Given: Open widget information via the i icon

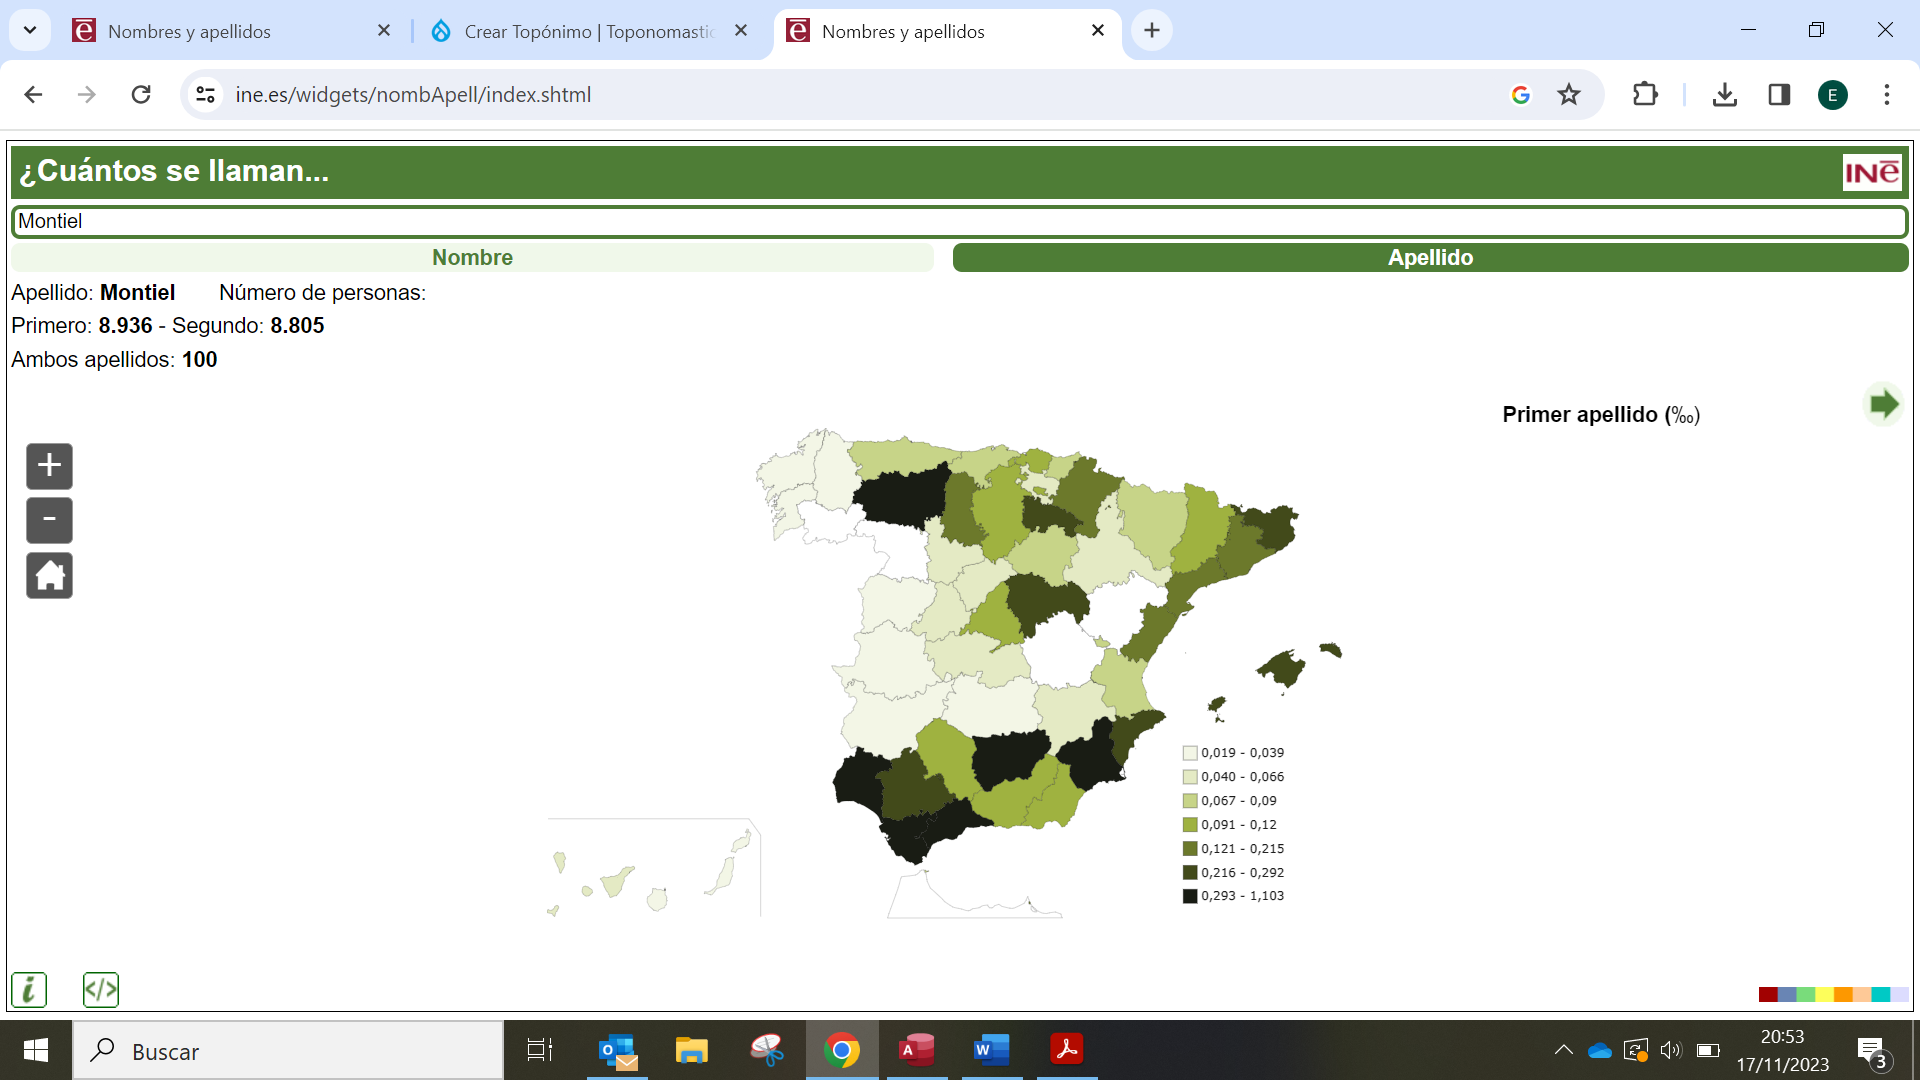Looking at the screenshot, I should coord(29,989).
